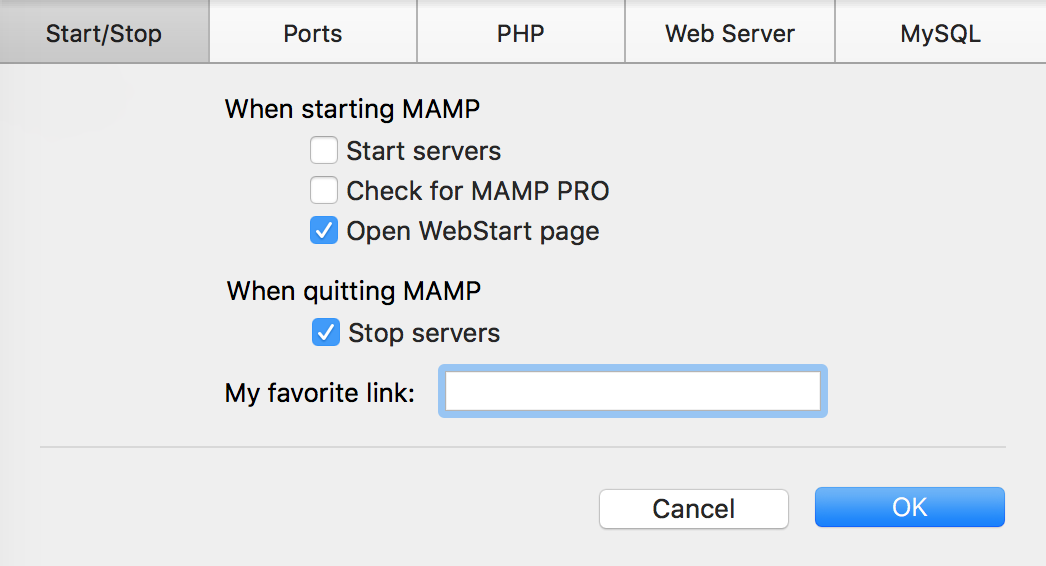Screen dimensions: 1046x566
Task: Tick the Check for MAMP PRO checkbox
Action: [x=323, y=190]
